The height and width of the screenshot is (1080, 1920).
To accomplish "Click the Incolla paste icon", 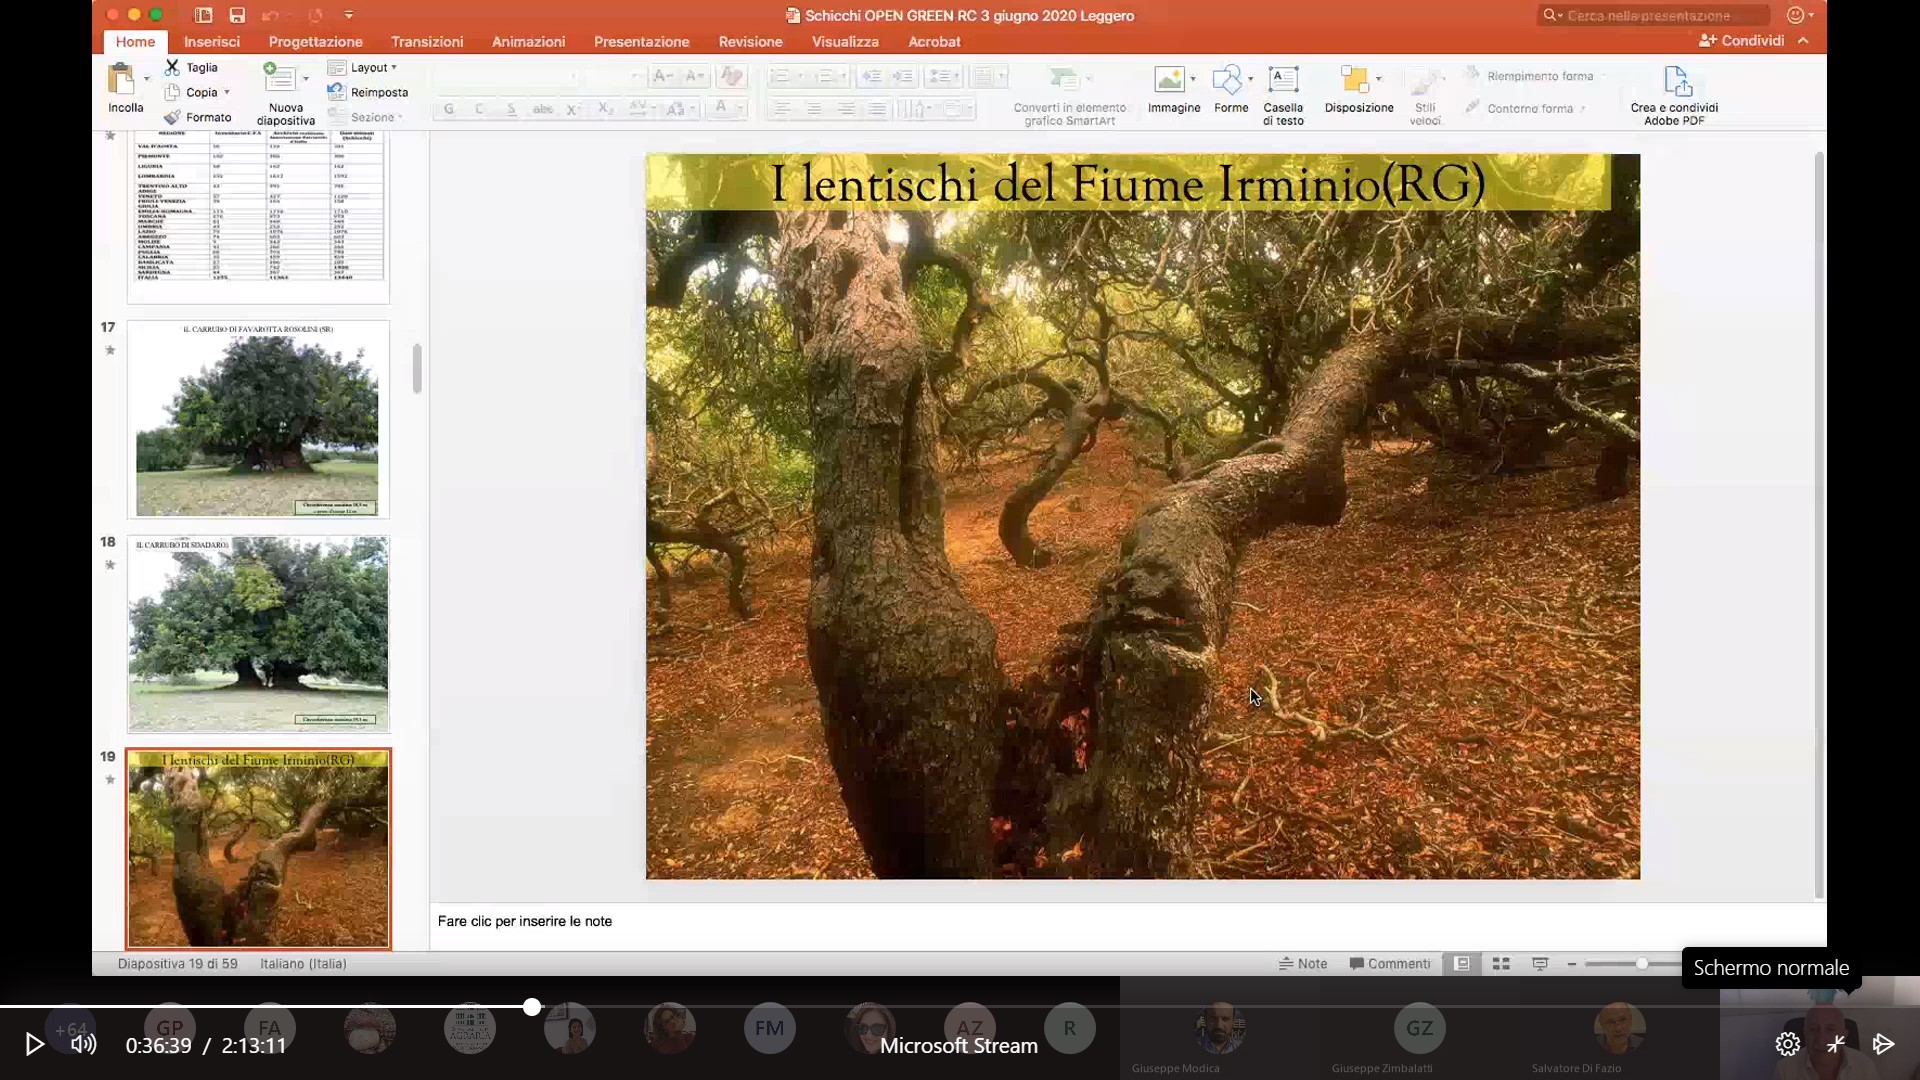I will [122, 80].
